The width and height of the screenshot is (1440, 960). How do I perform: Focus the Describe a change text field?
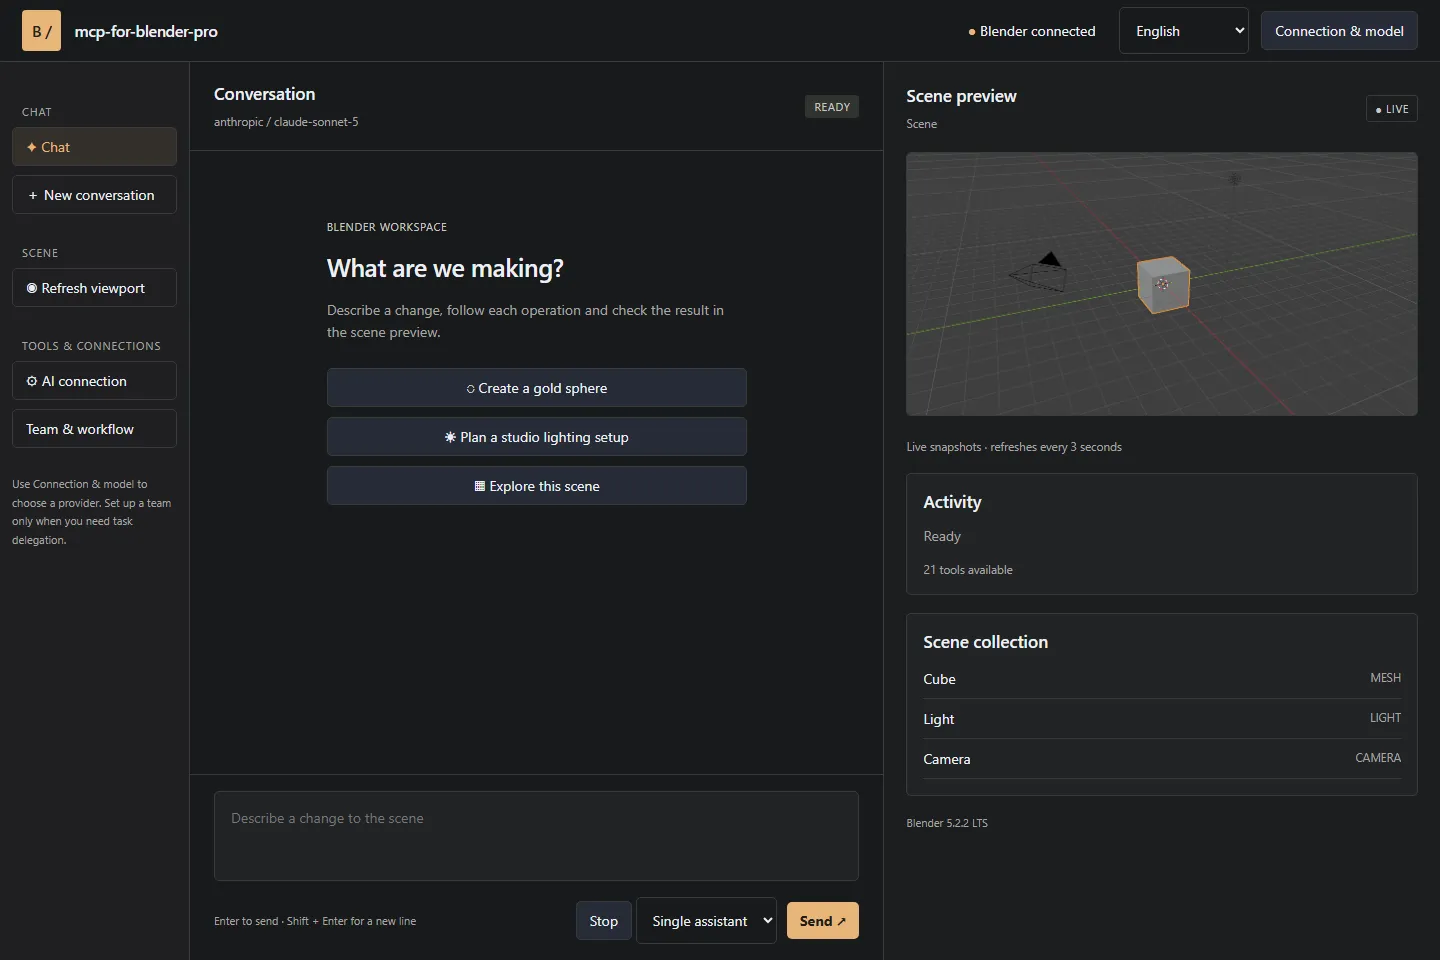(536, 836)
